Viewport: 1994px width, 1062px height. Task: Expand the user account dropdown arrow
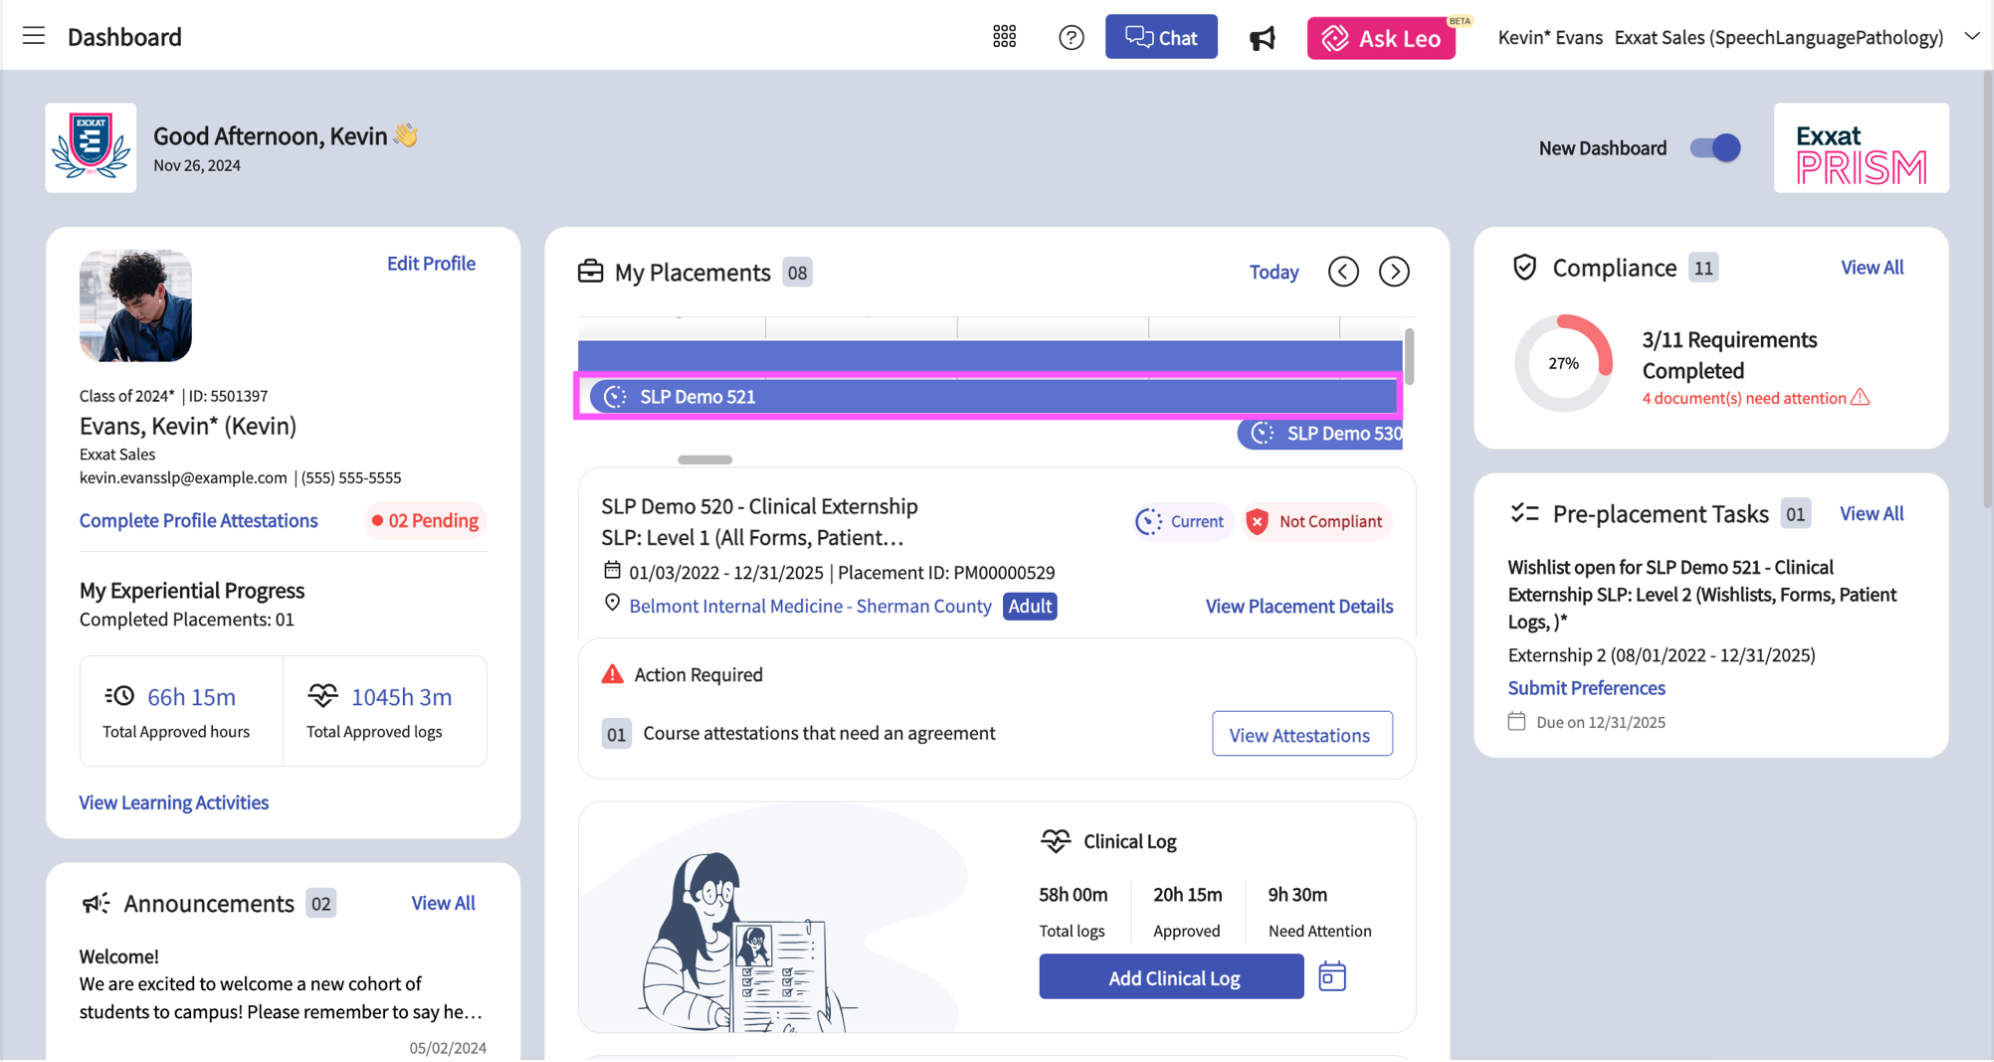[1971, 37]
